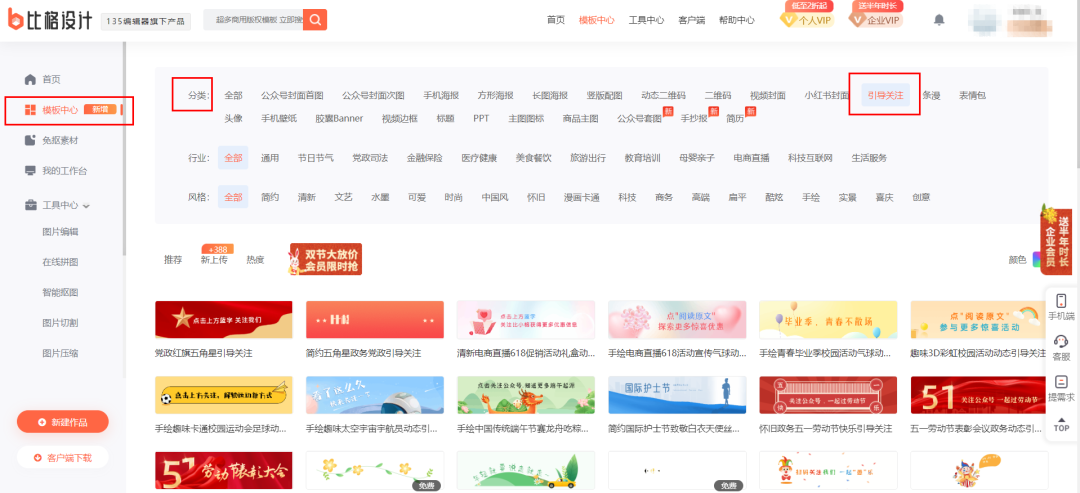Select 小红书封面 category

click(827, 96)
